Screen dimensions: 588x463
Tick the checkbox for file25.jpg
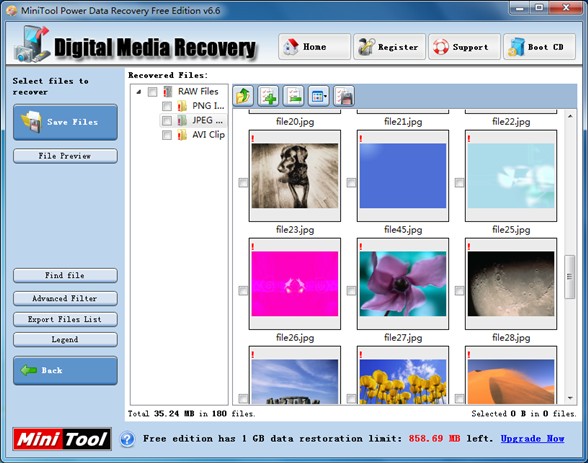[x=459, y=183]
